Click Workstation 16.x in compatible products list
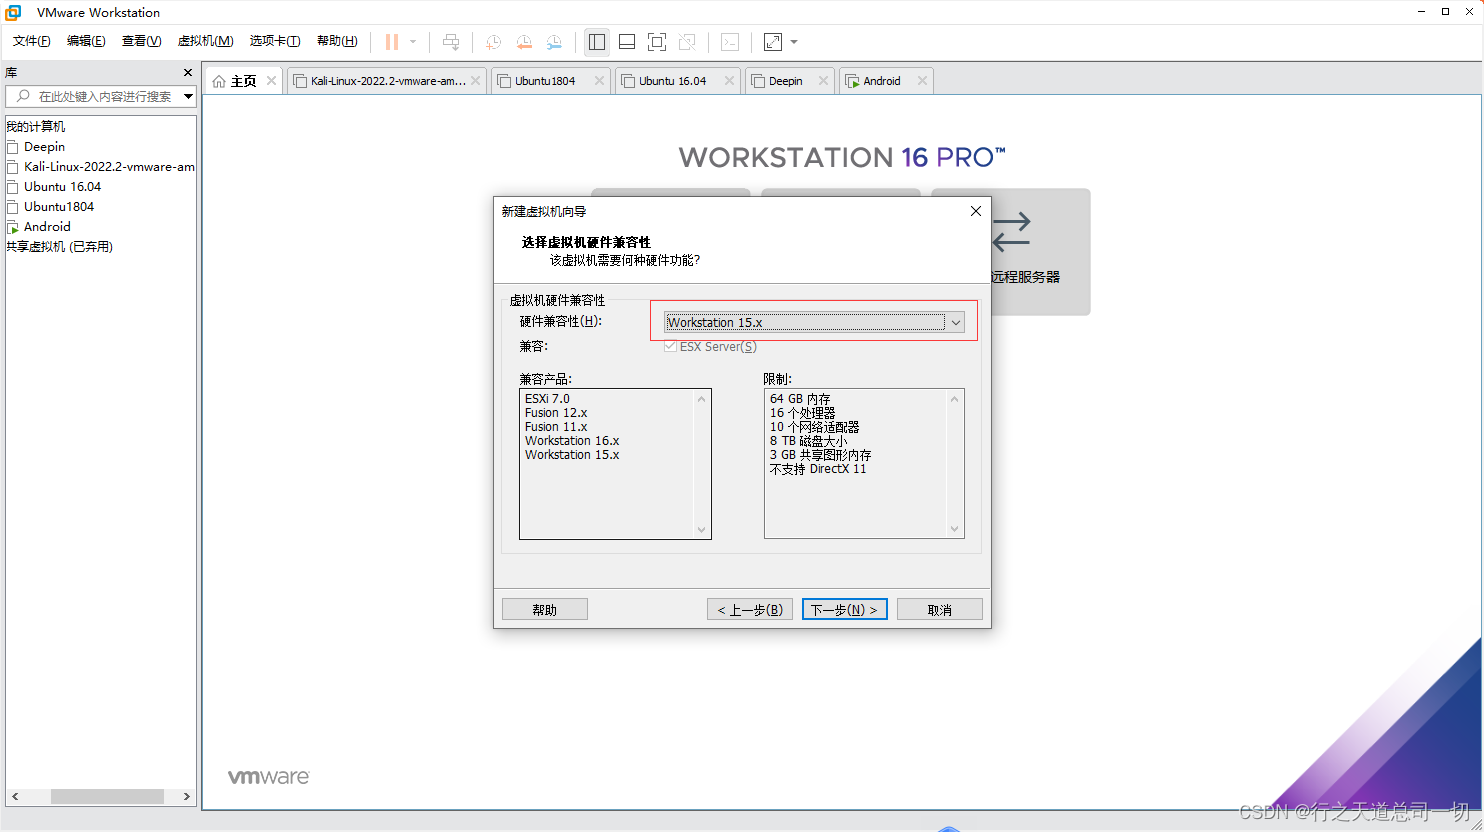Viewport: 1484px width, 832px height. pyautogui.click(x=572, y=440)
